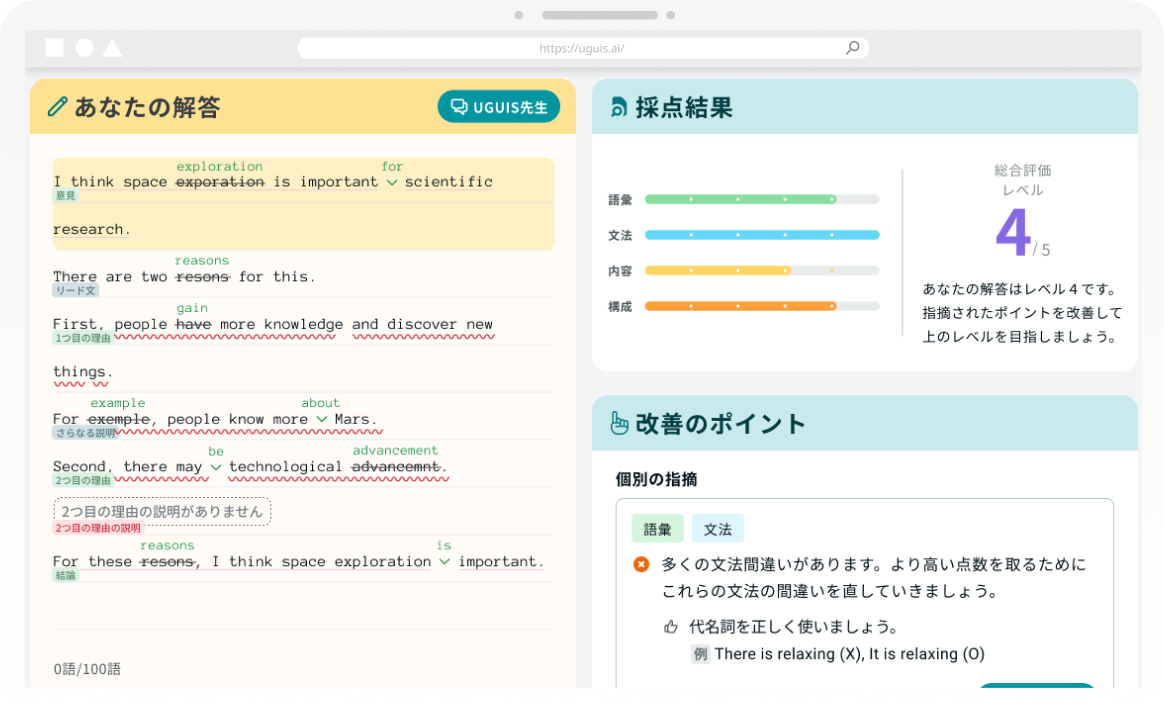Screen dimensions: 1164x718
Task: Click the 採点結果 grading icon
Action: pyautogui.click(x=619, y=108)
